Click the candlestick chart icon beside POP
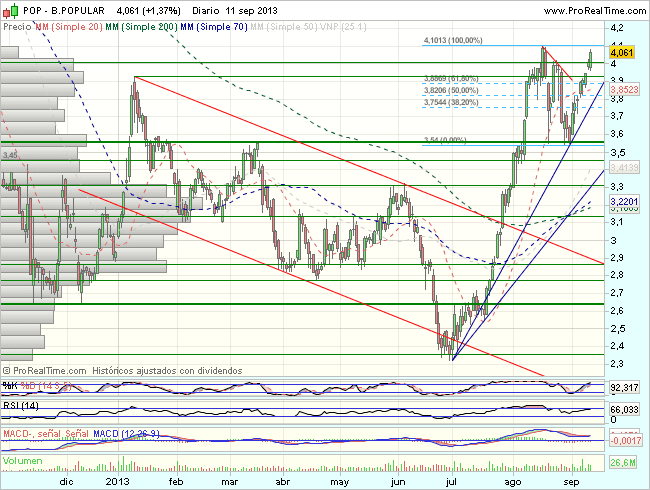Viewport: 650px width, 490px height. [9, 10]
